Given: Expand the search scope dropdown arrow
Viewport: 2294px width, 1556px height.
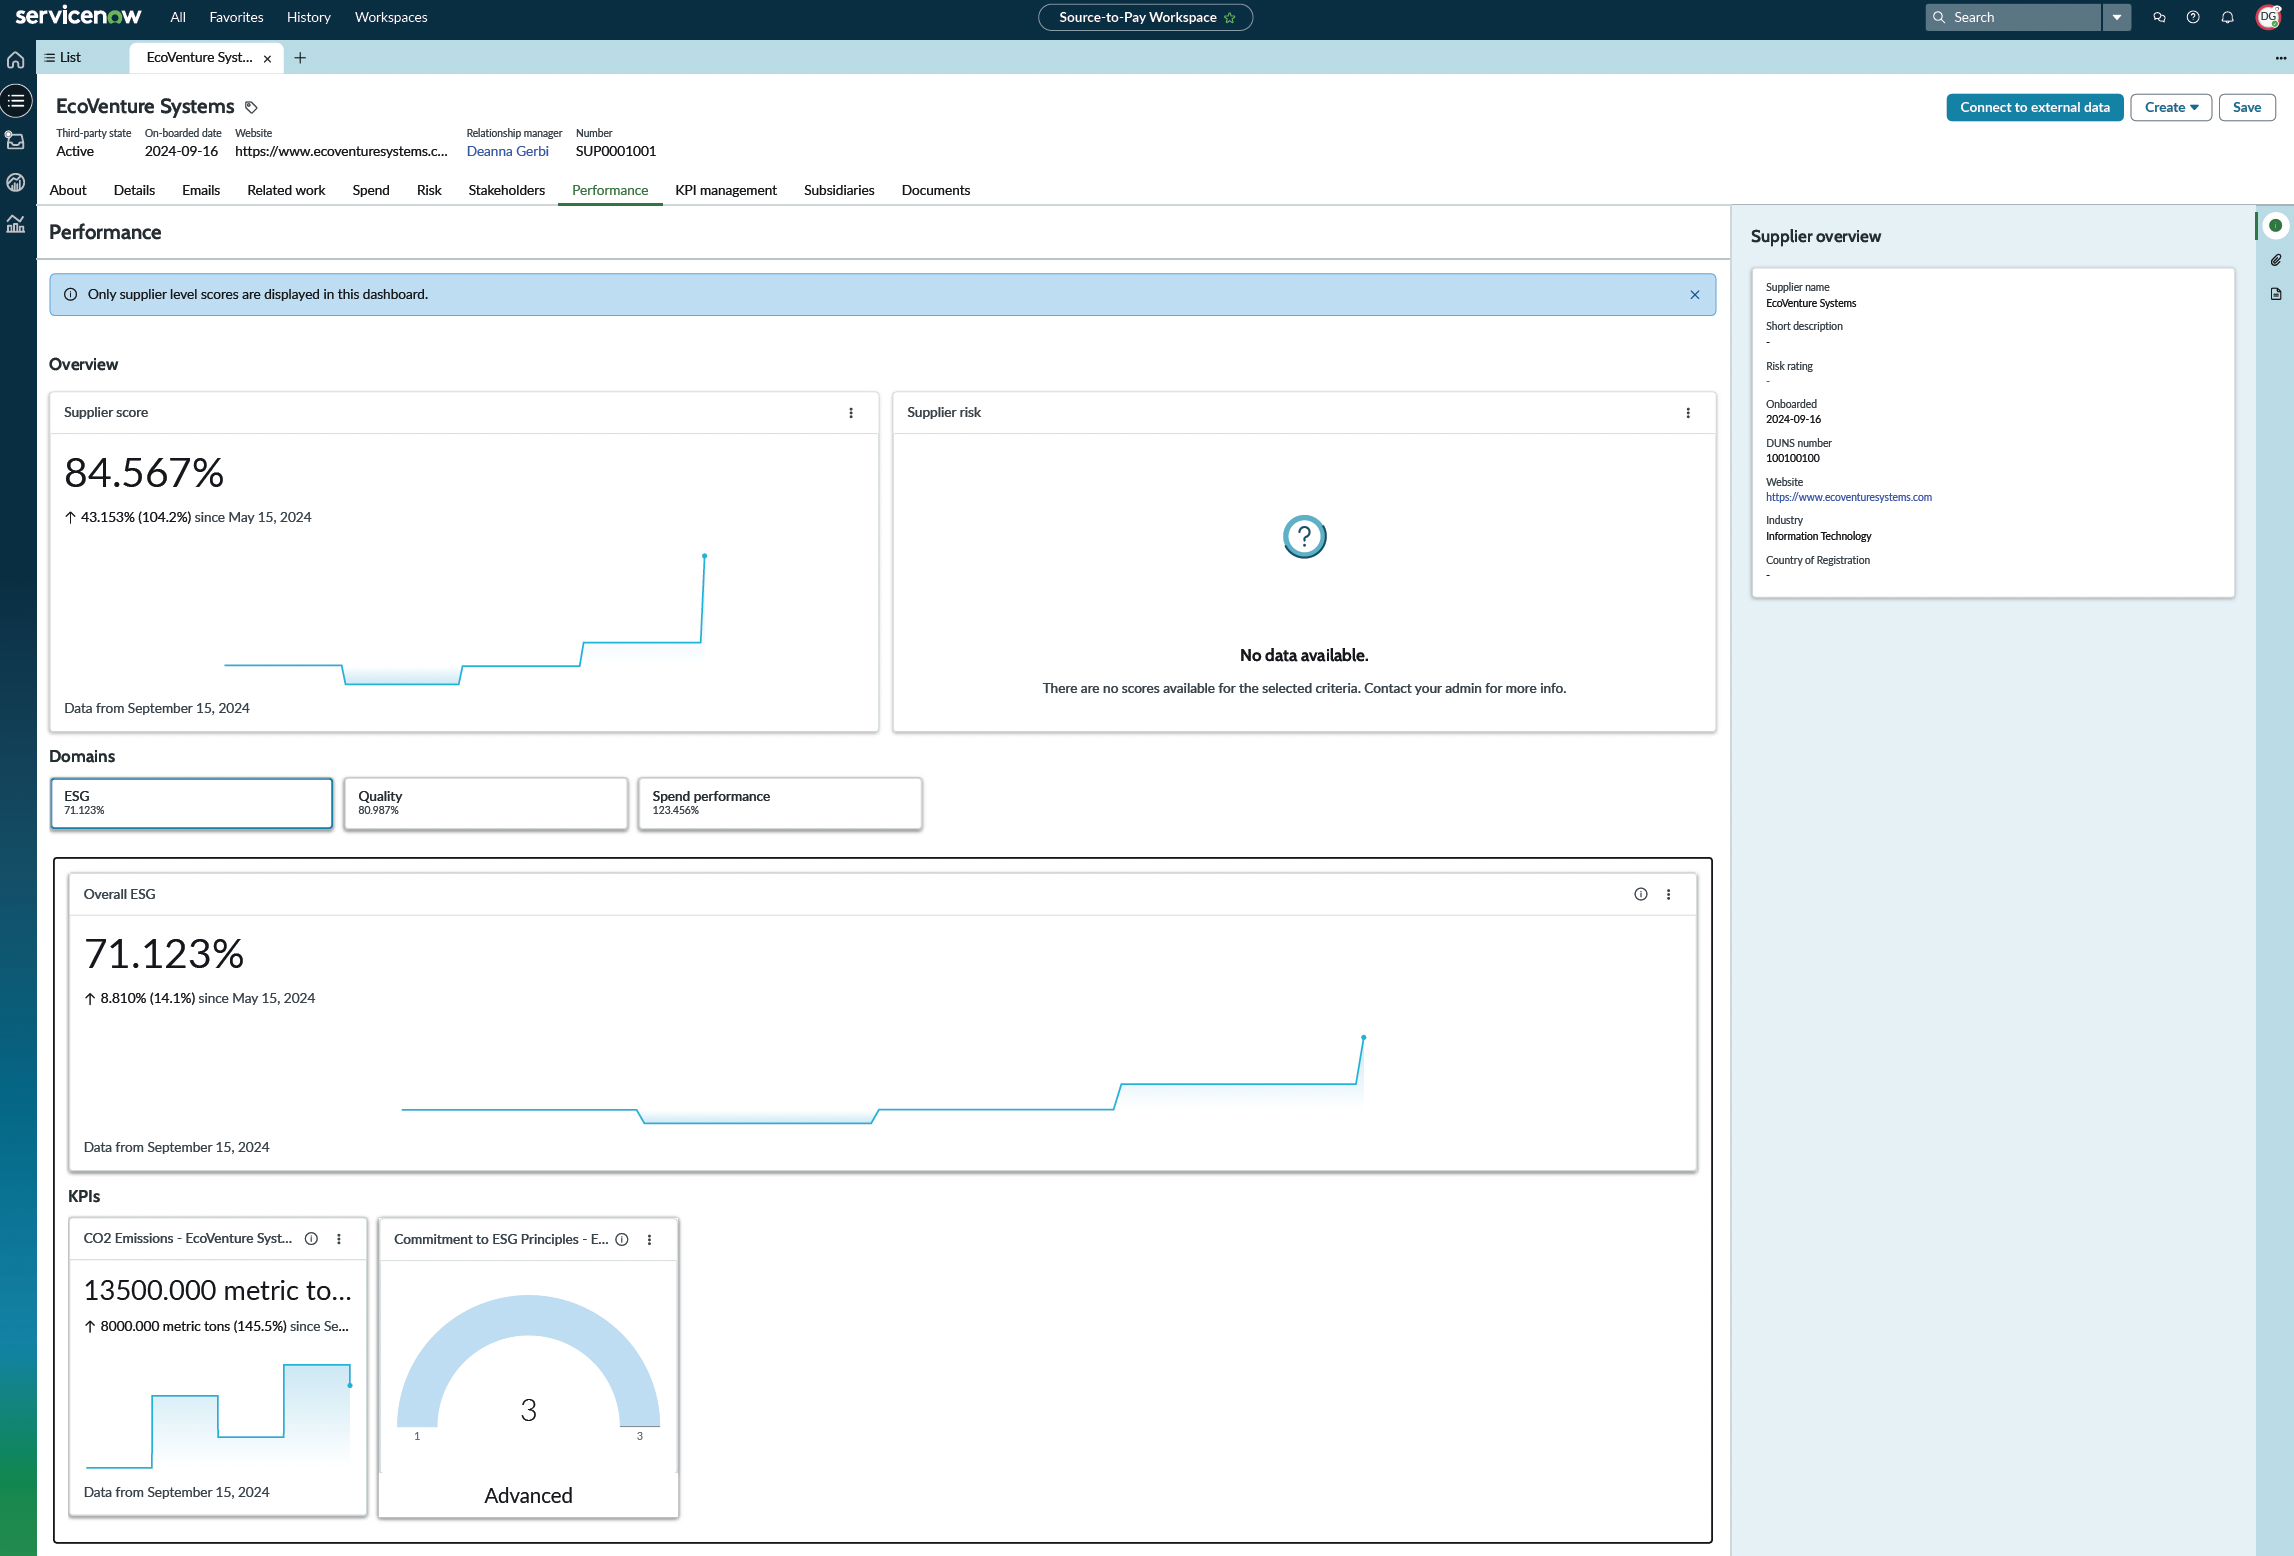Looking at the screenshot, I should coord(2116,17).
